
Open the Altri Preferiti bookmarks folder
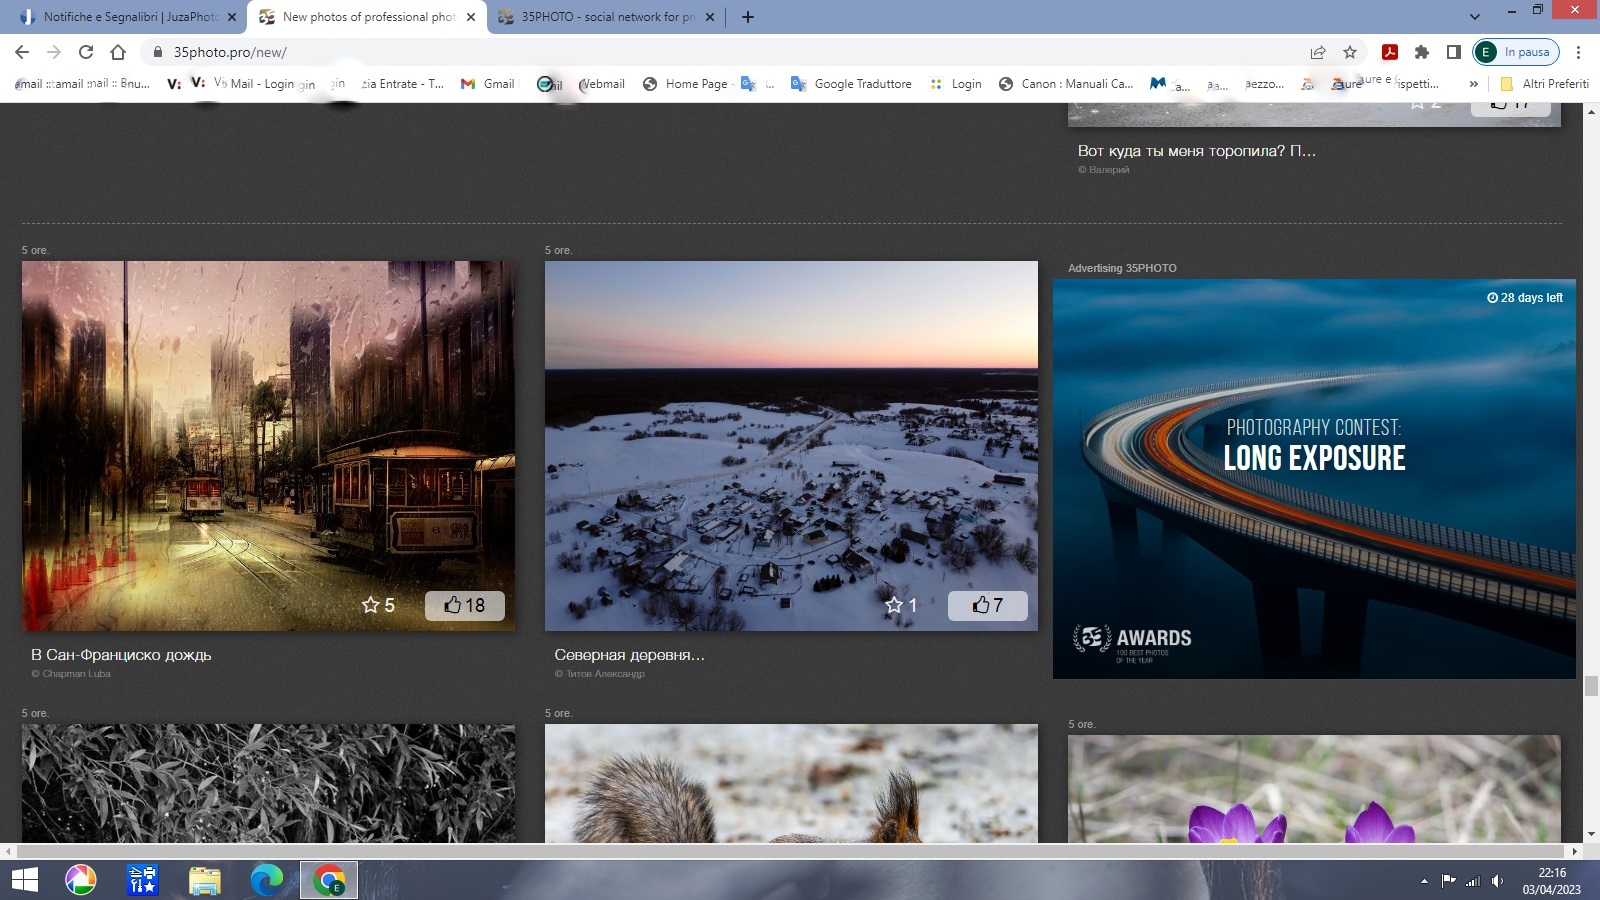[x=1544, y=84]
